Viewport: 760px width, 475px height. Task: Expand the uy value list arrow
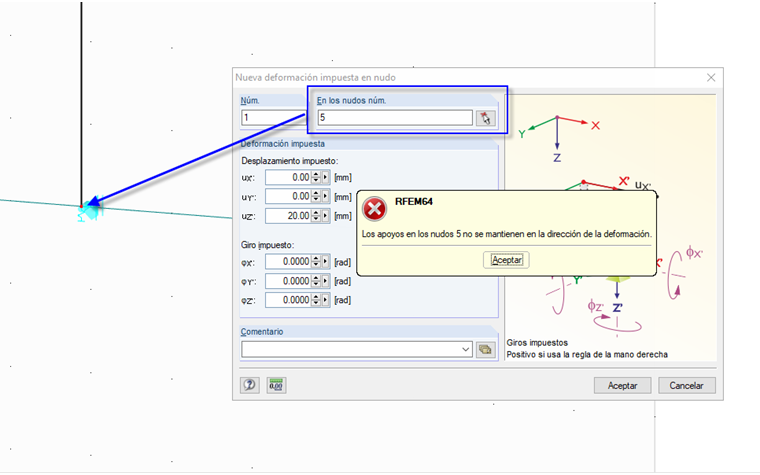pos(325,196)
